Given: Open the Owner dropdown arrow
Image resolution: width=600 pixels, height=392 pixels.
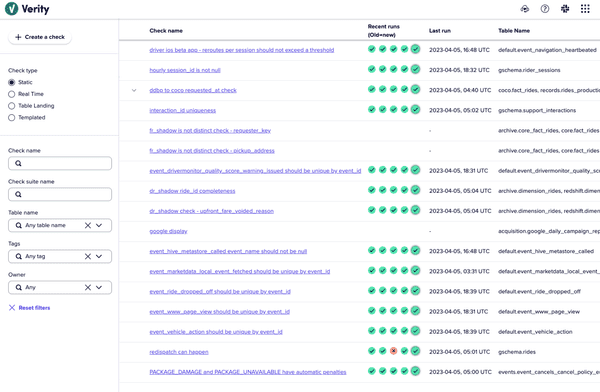Looking at the screenshot, I should point(99,287).
